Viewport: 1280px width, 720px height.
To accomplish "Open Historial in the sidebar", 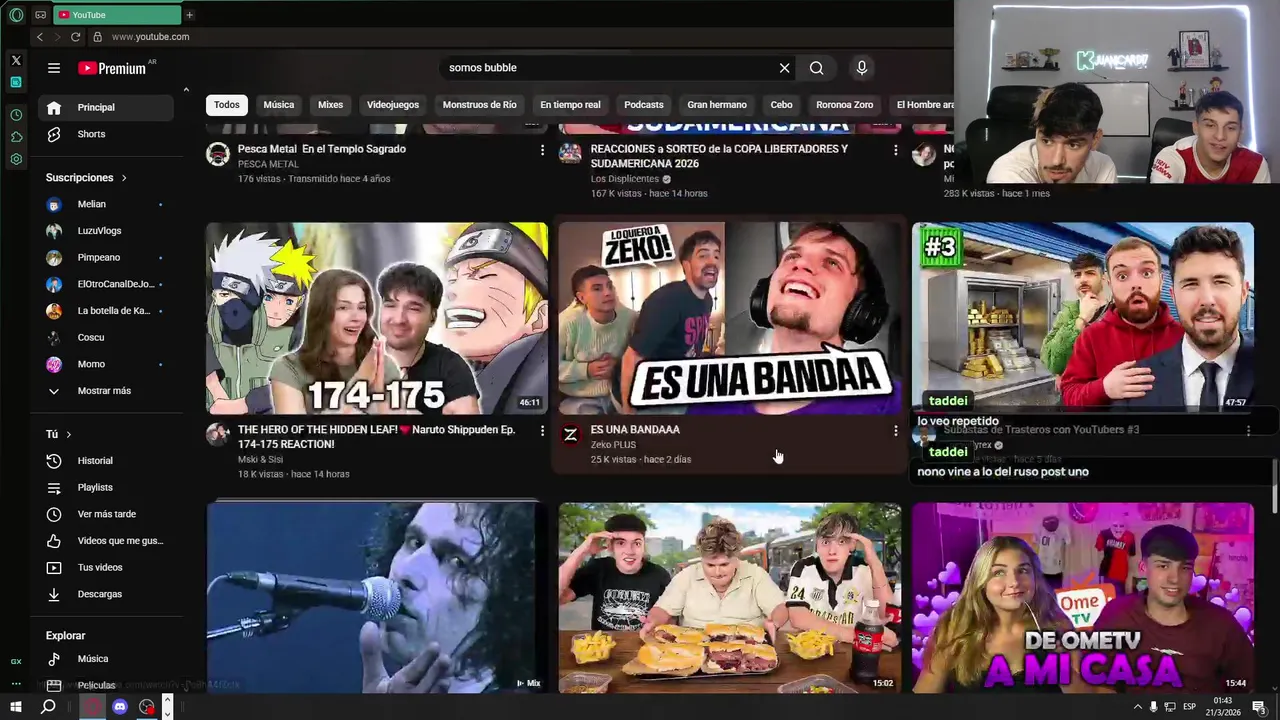I will pos(106,461).
